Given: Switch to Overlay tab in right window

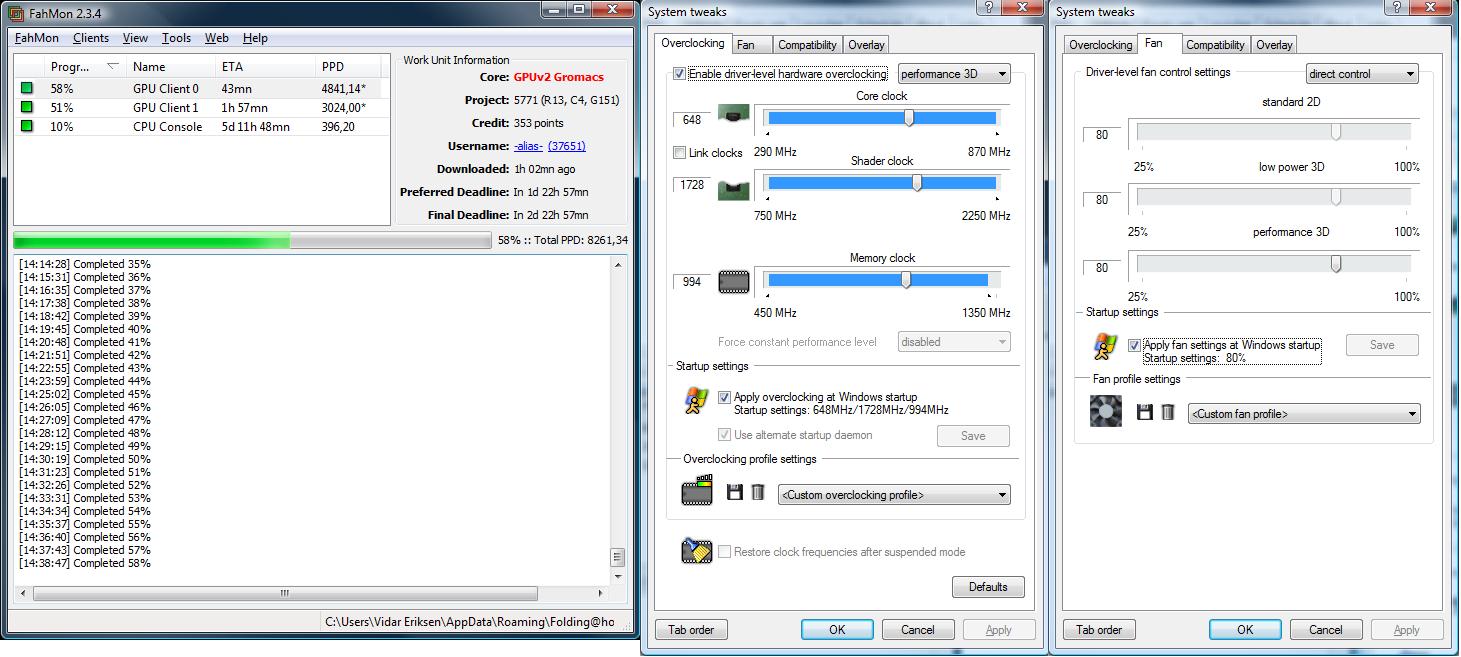Looking at the screenshot, I should point(1274,45).
